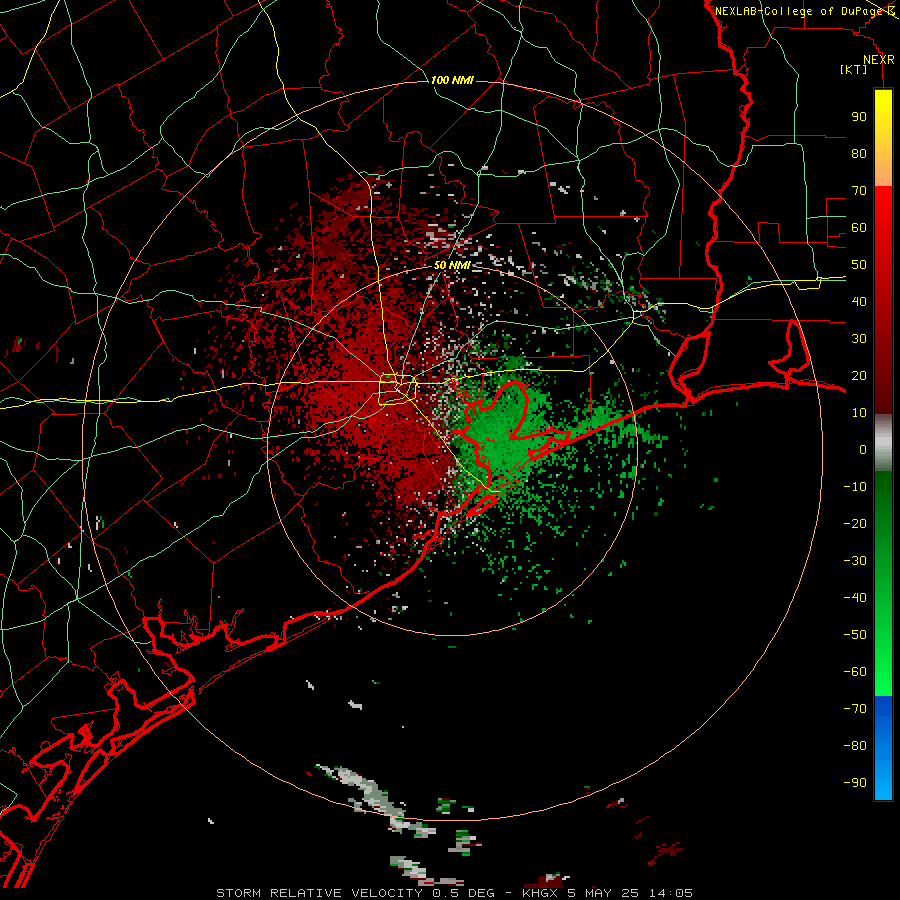The height and width of the screenshot is (900, 900).
Task: Click the positive 90 knot scale label
Action: (x=859, y=117)
